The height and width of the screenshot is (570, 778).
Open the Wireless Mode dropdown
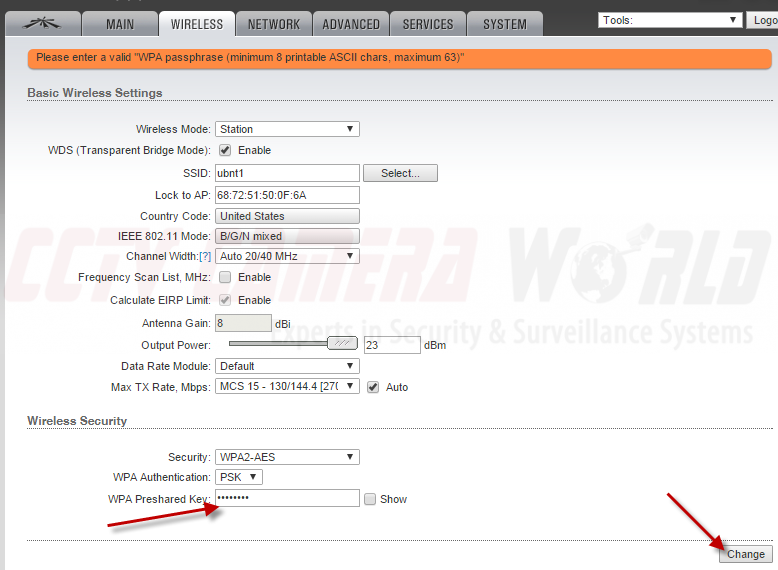(x=287, y=129)
